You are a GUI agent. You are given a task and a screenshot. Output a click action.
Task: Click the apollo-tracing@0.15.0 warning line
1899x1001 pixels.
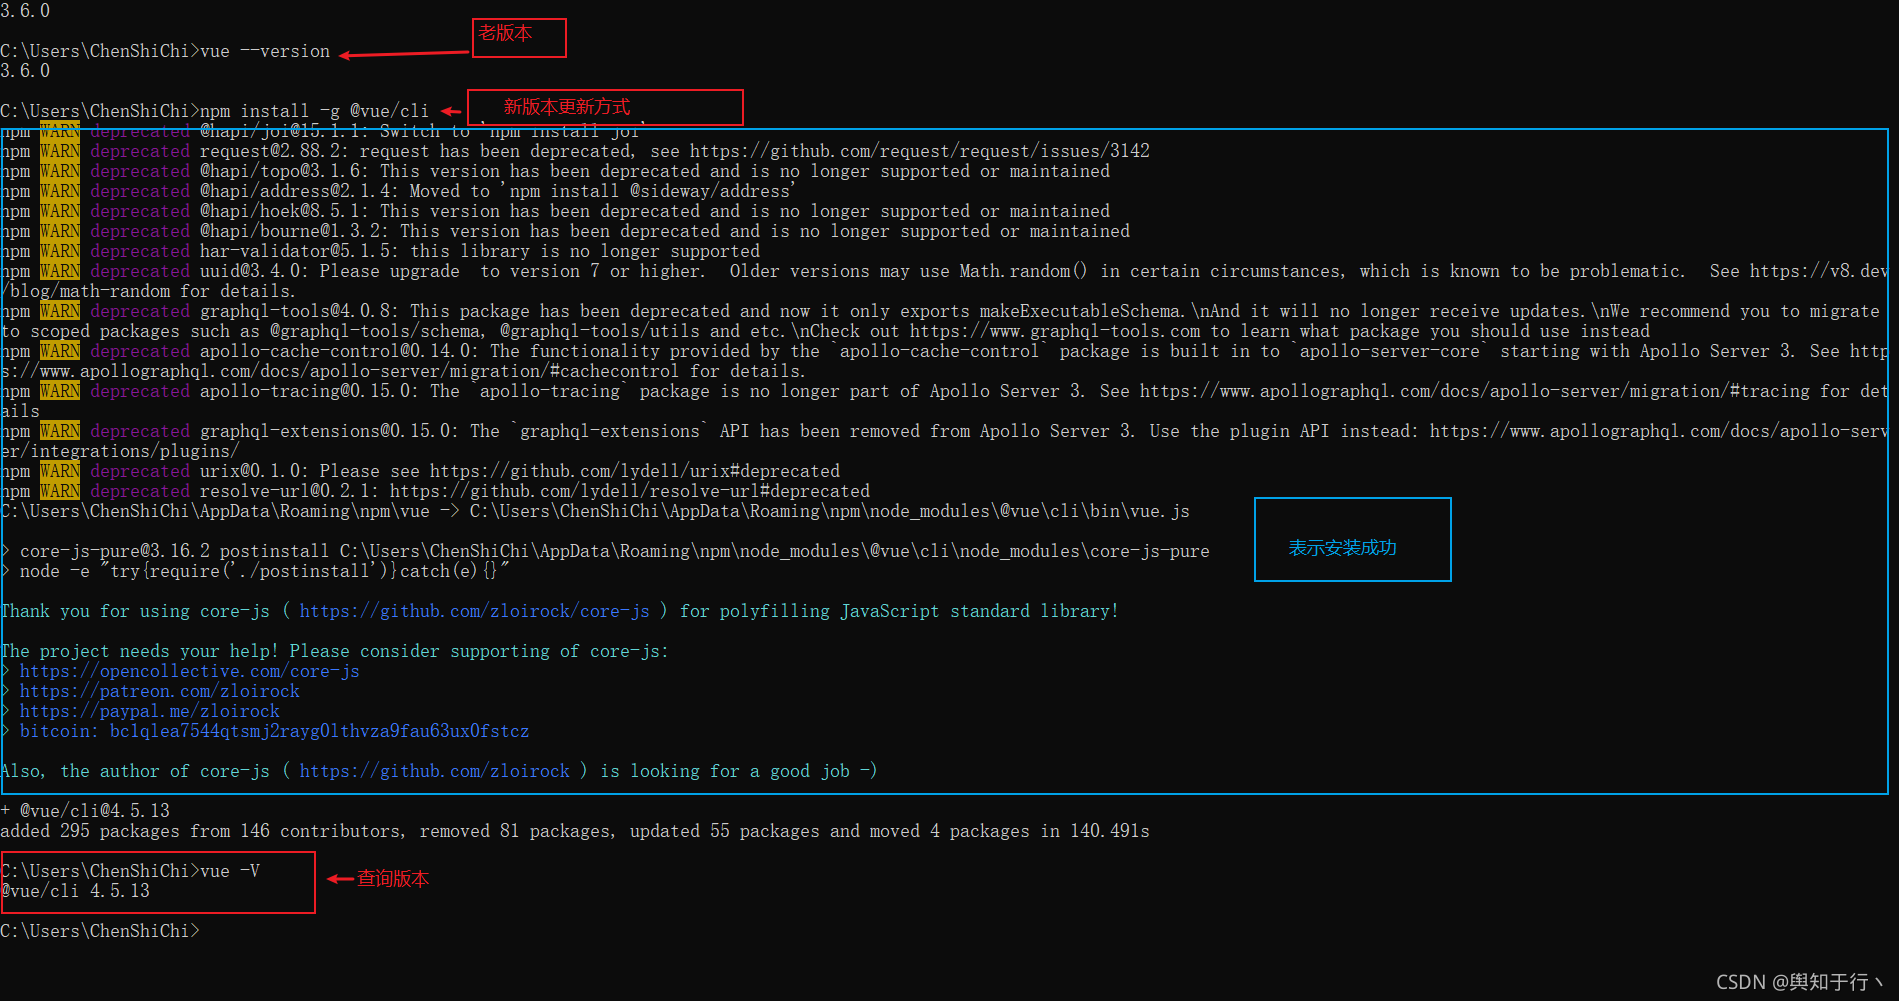(x=944, y=401)
